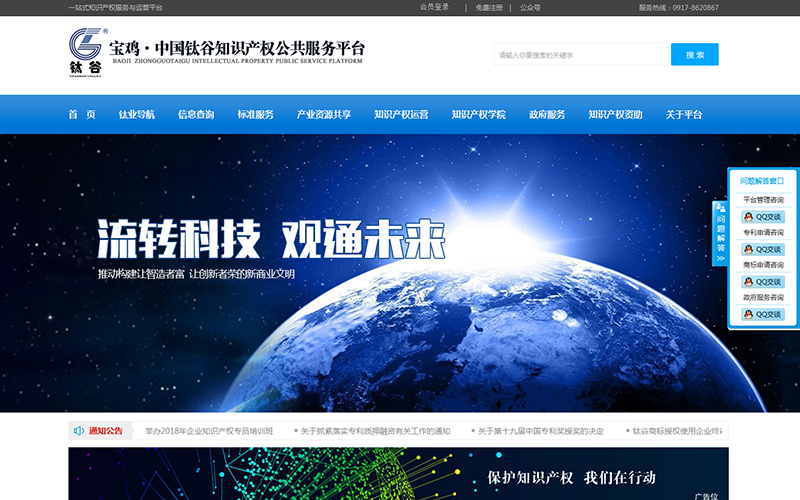Click the 会员登录 link
This screenshot has width=800, height=500.
[x=435, y=7]
